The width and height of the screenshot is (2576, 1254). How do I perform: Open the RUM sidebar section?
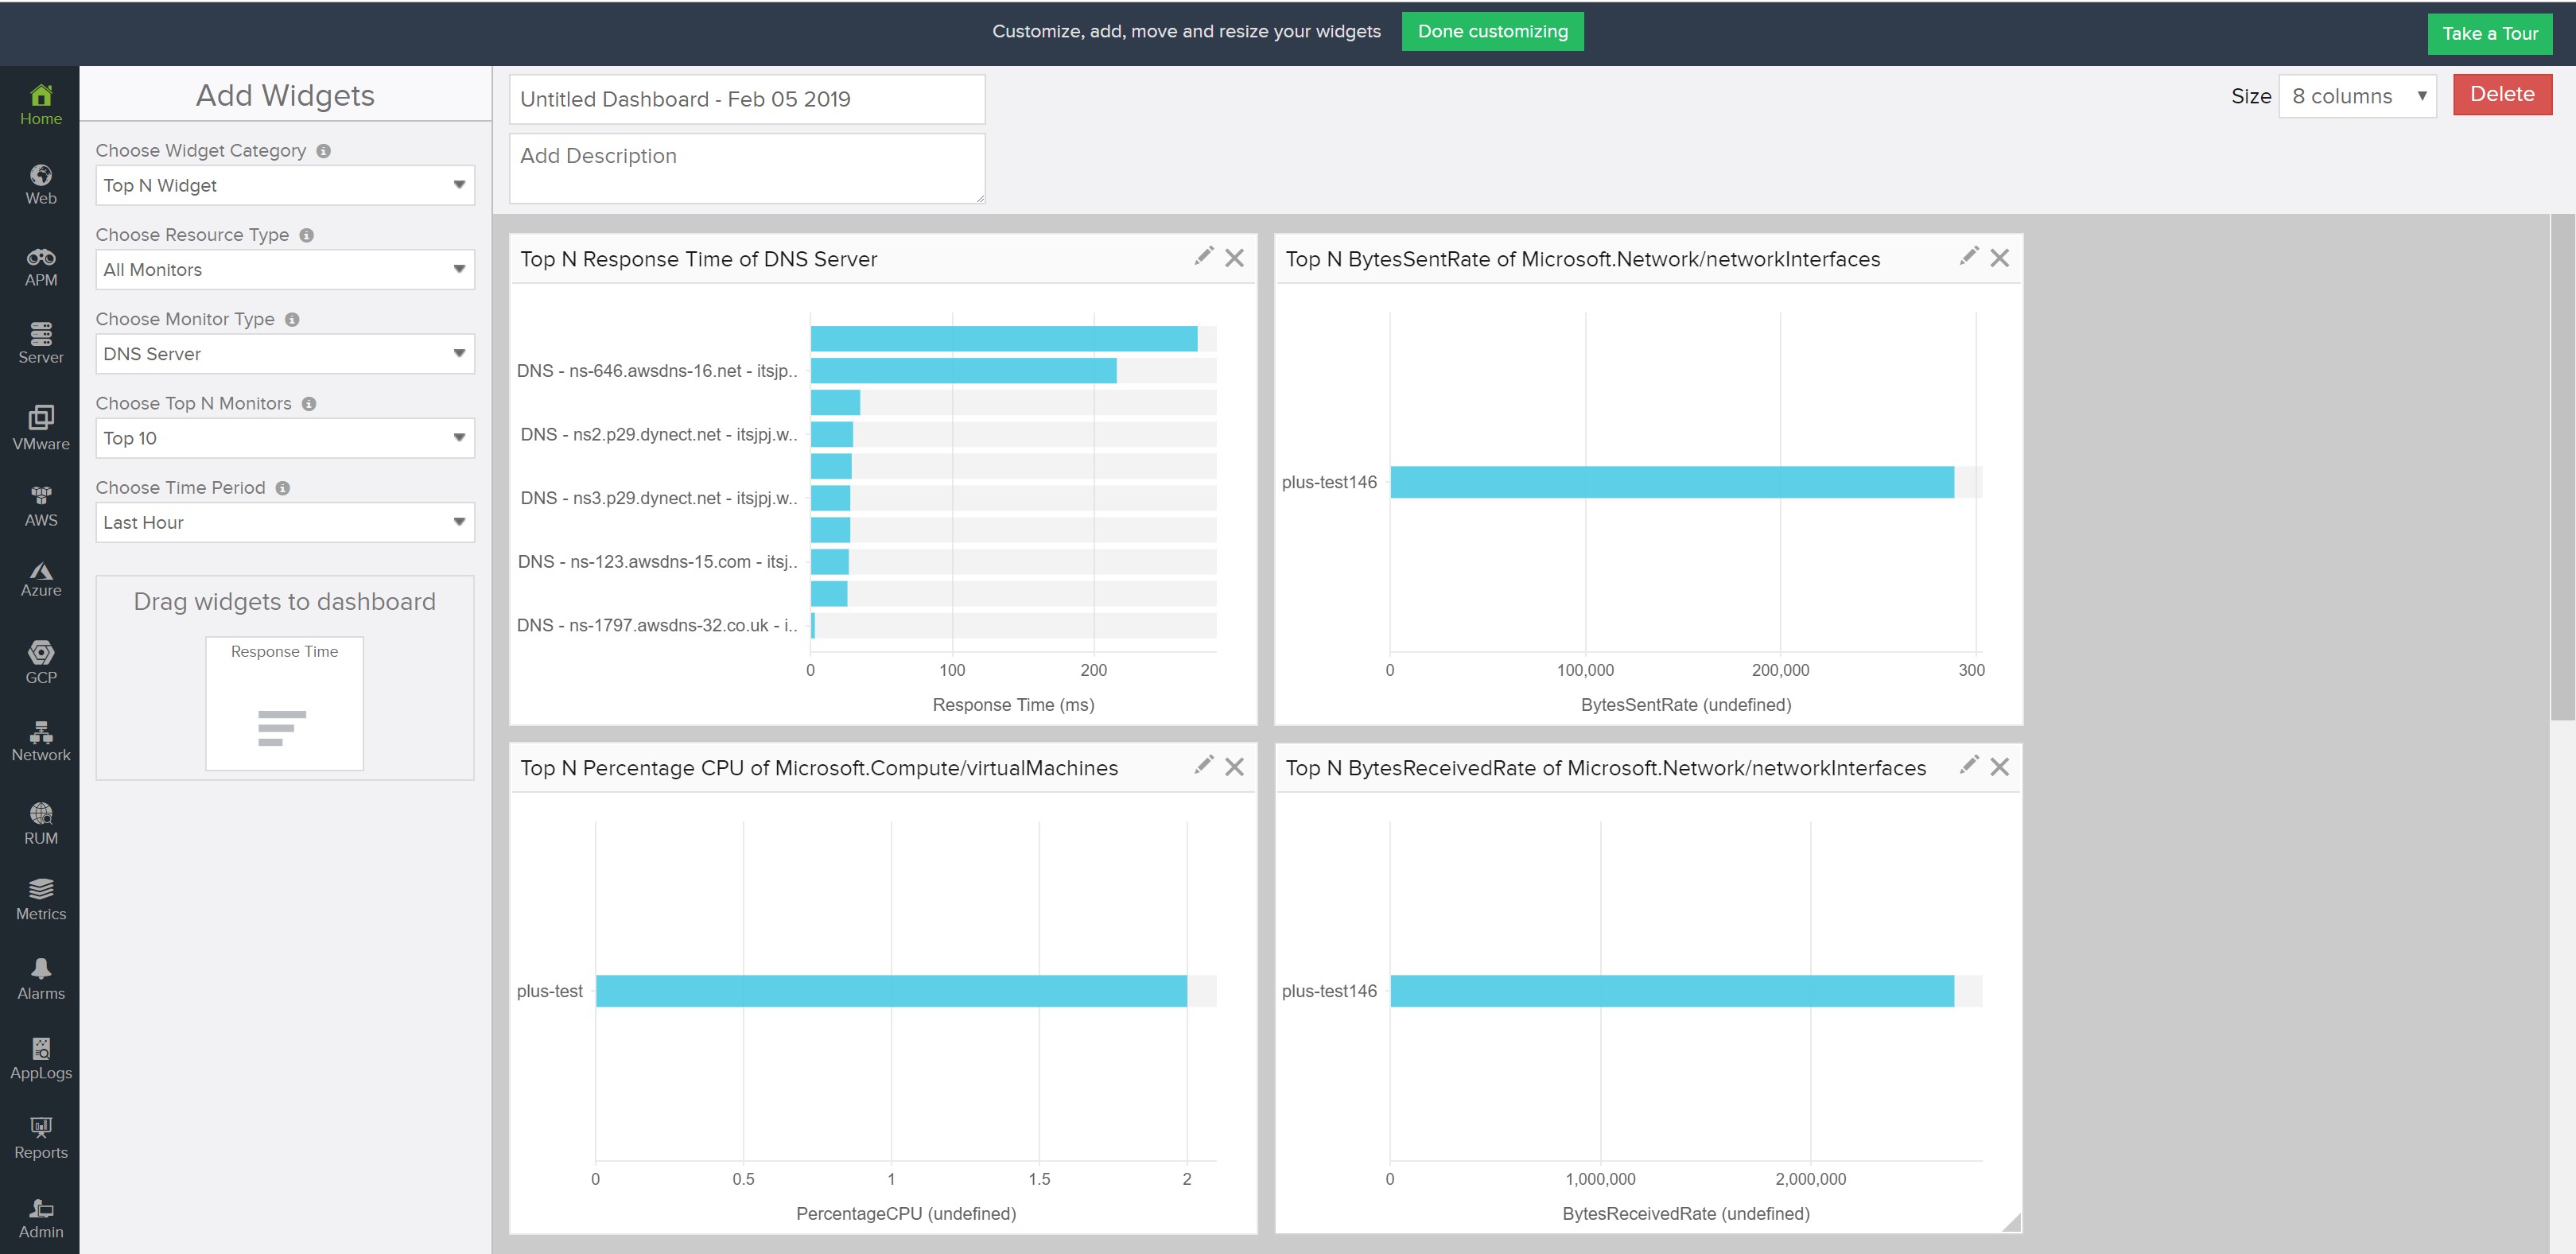pyautogui.click(x=41, y=823)
